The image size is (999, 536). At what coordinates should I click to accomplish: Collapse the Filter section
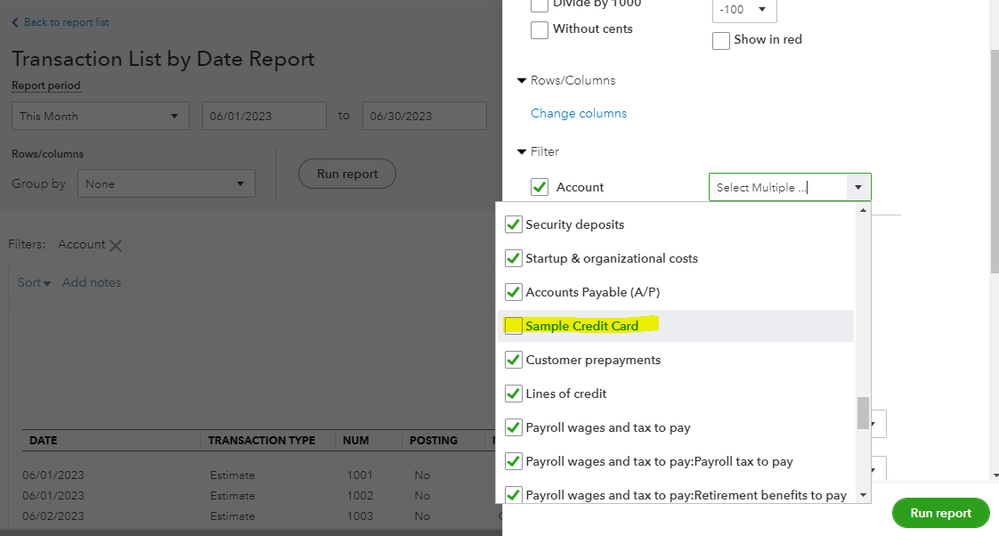[521, 152]
